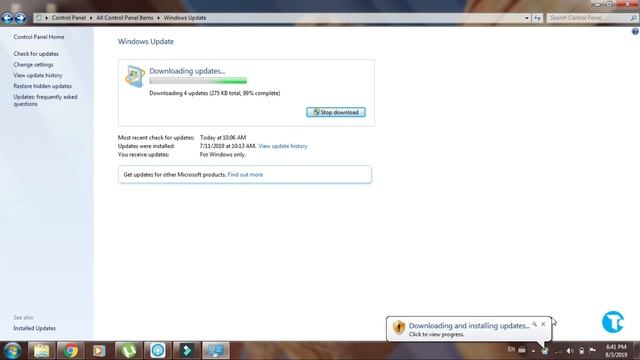This screenshot has height=360, width=640.
Task: Click the breadcrumb root folder icon
Action: pyautogui.click(x=39, y=18)
